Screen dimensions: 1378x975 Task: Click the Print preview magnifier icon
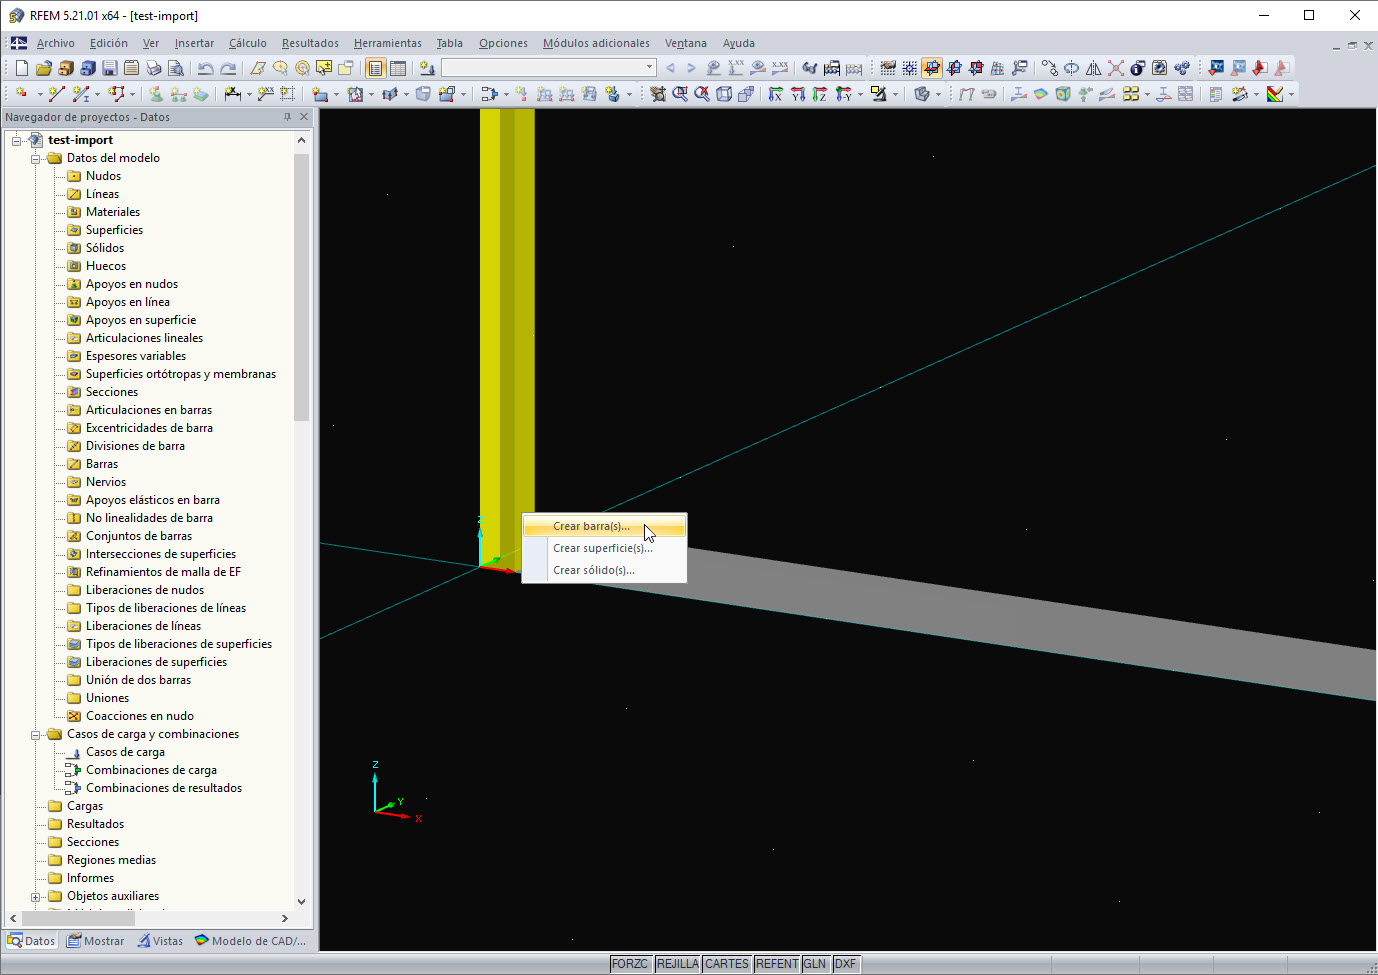tap(175, 68)
